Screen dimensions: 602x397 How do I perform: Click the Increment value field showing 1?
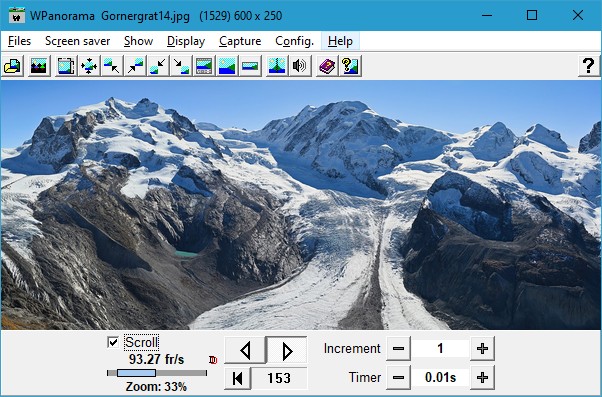click(440, 349)
